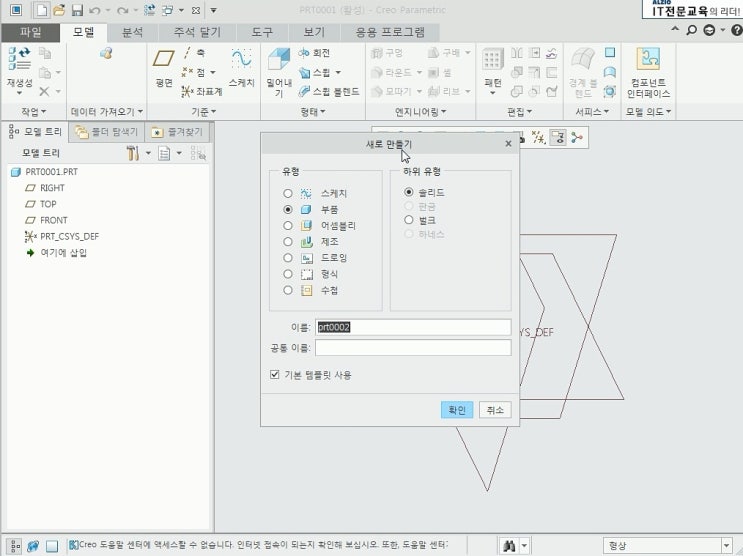Click the Regenerate (재생성) icon
This screenshot has width=743, height=556.
(x=19, y=70)
